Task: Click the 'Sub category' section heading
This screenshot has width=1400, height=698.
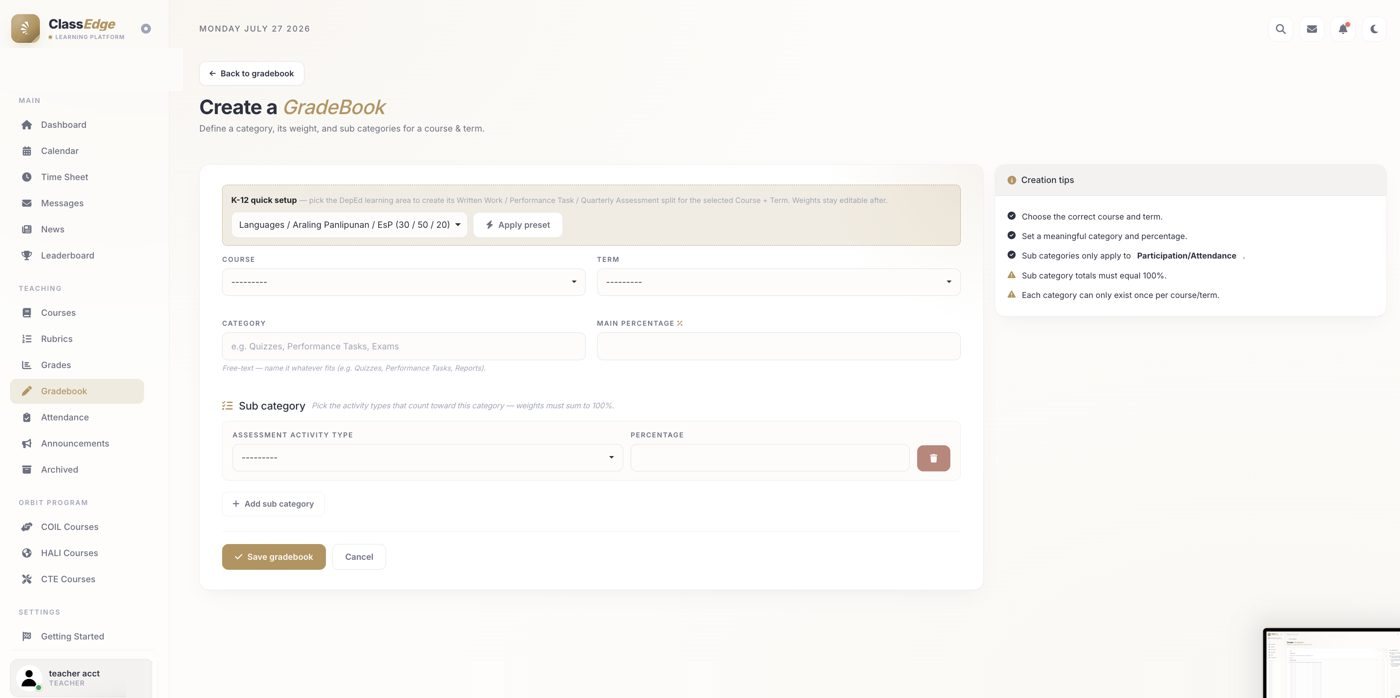Action: 272,406
